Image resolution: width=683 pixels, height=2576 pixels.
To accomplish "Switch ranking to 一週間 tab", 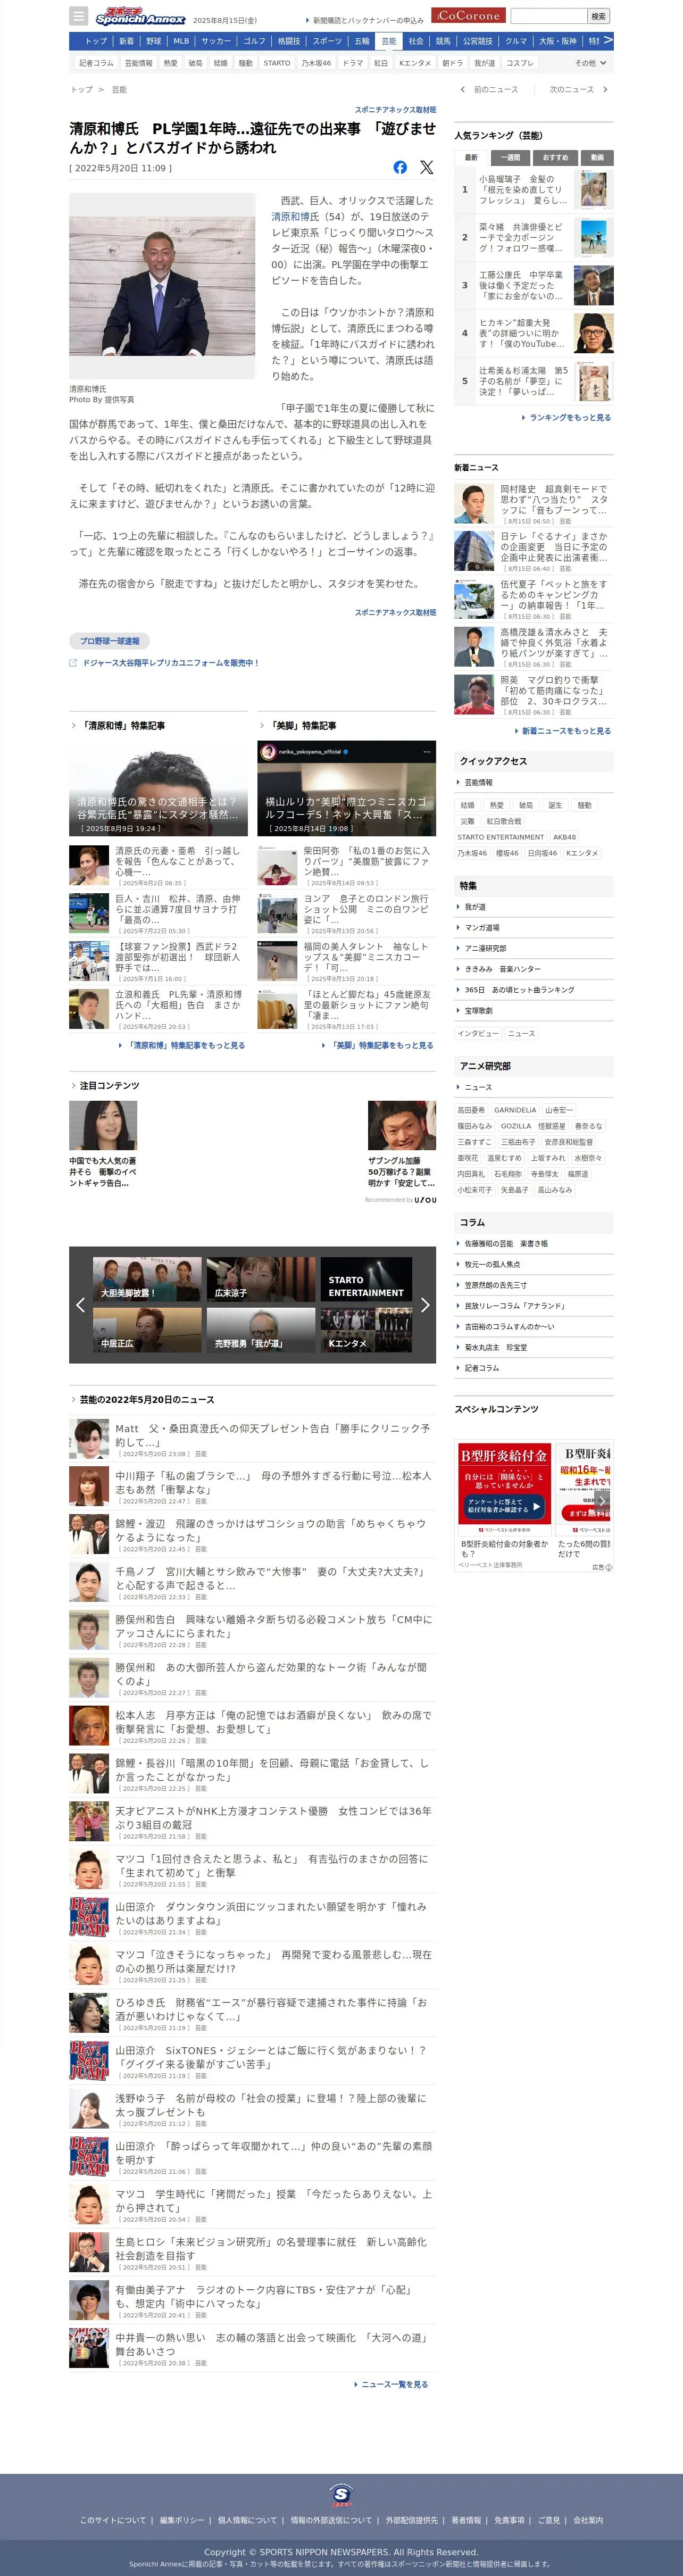I will click(x=510, y=157).
